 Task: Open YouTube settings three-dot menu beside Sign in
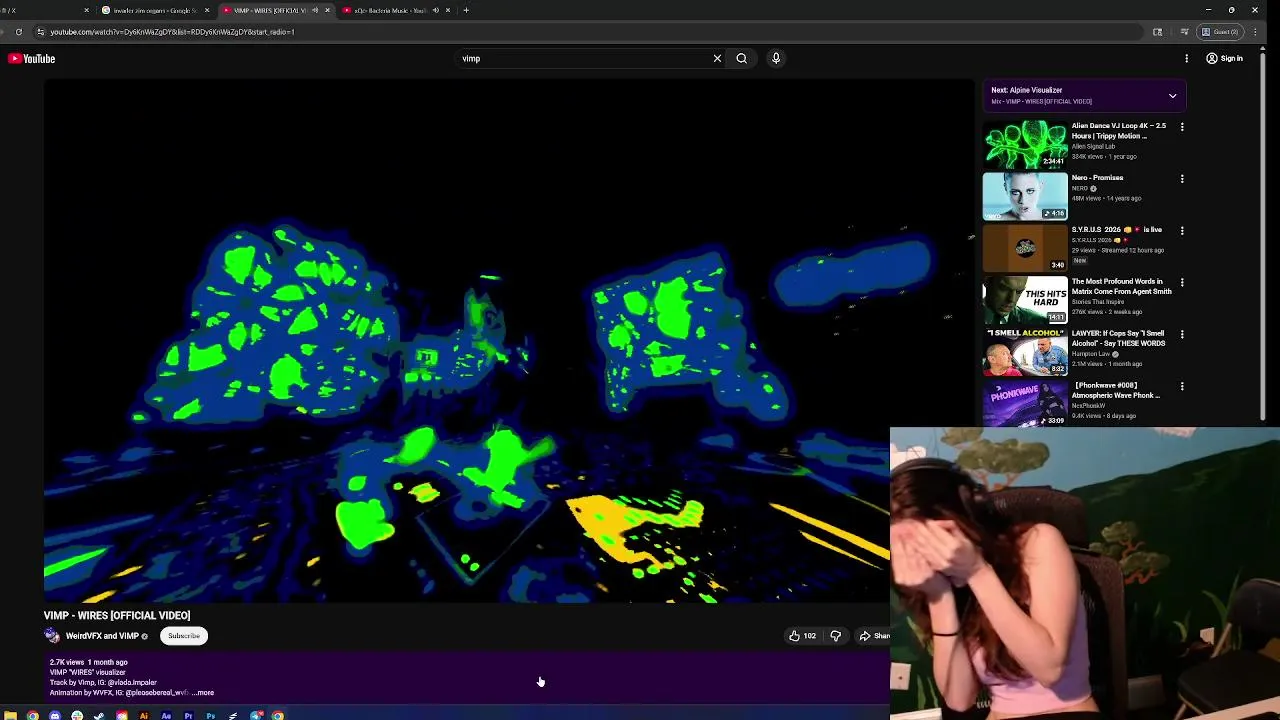tap(1187, 58)
